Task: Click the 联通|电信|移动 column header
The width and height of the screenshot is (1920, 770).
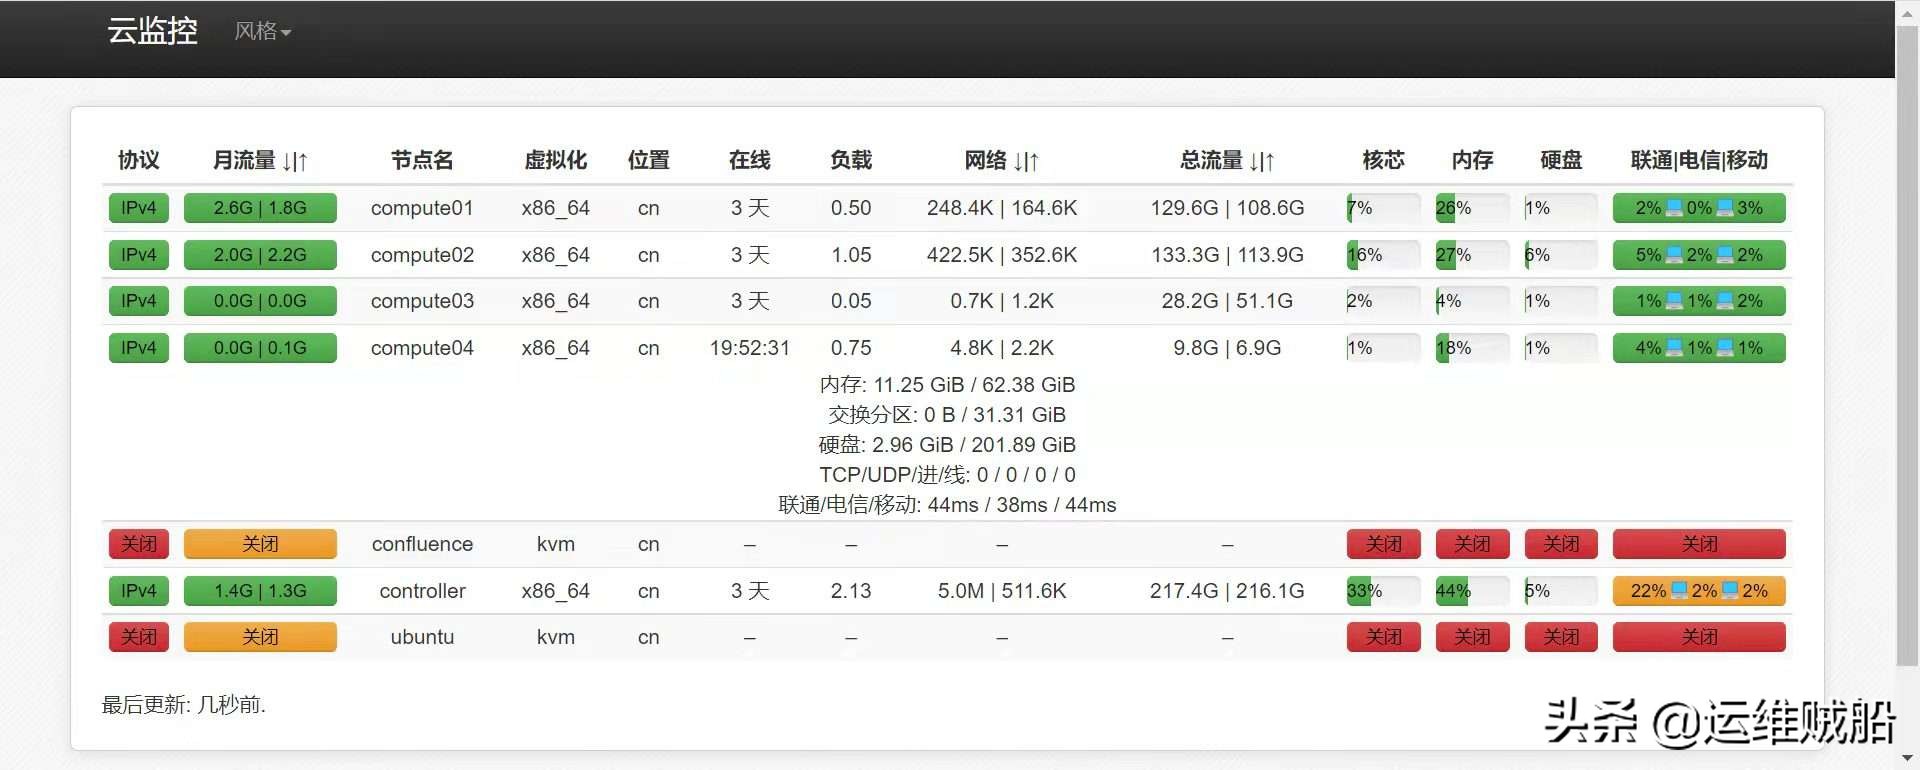Action: coord(1699,160)
